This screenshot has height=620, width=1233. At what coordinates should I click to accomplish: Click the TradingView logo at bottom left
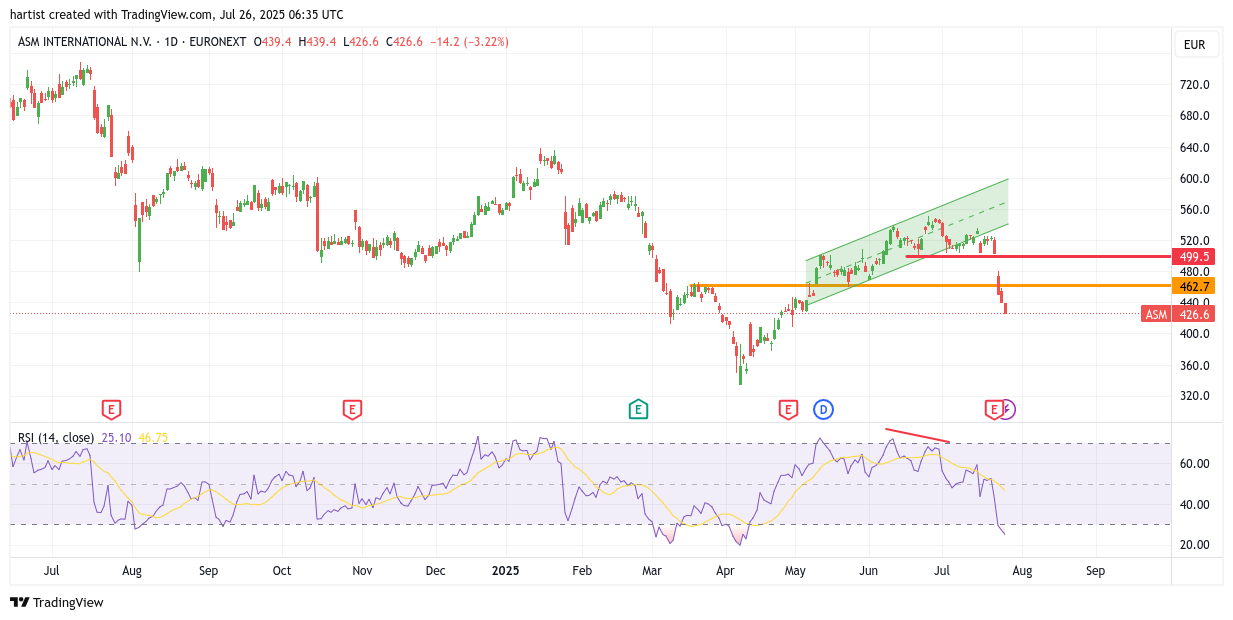coord(57,602)
